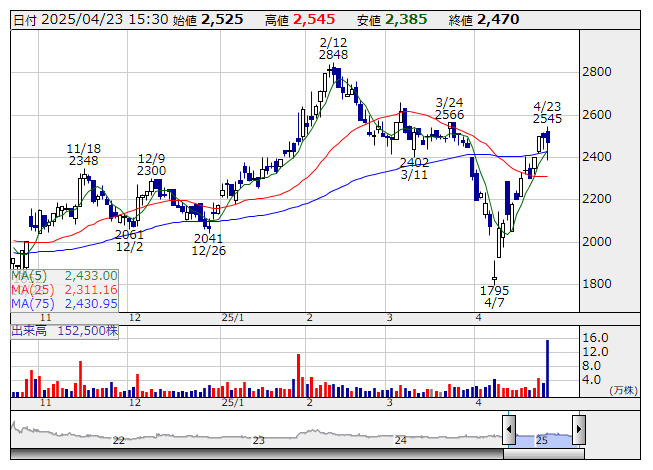The image size is (653, 470).
Task: Click the 16.0 volume axis label
Action: pyautogui.click(x=595, y=338)
